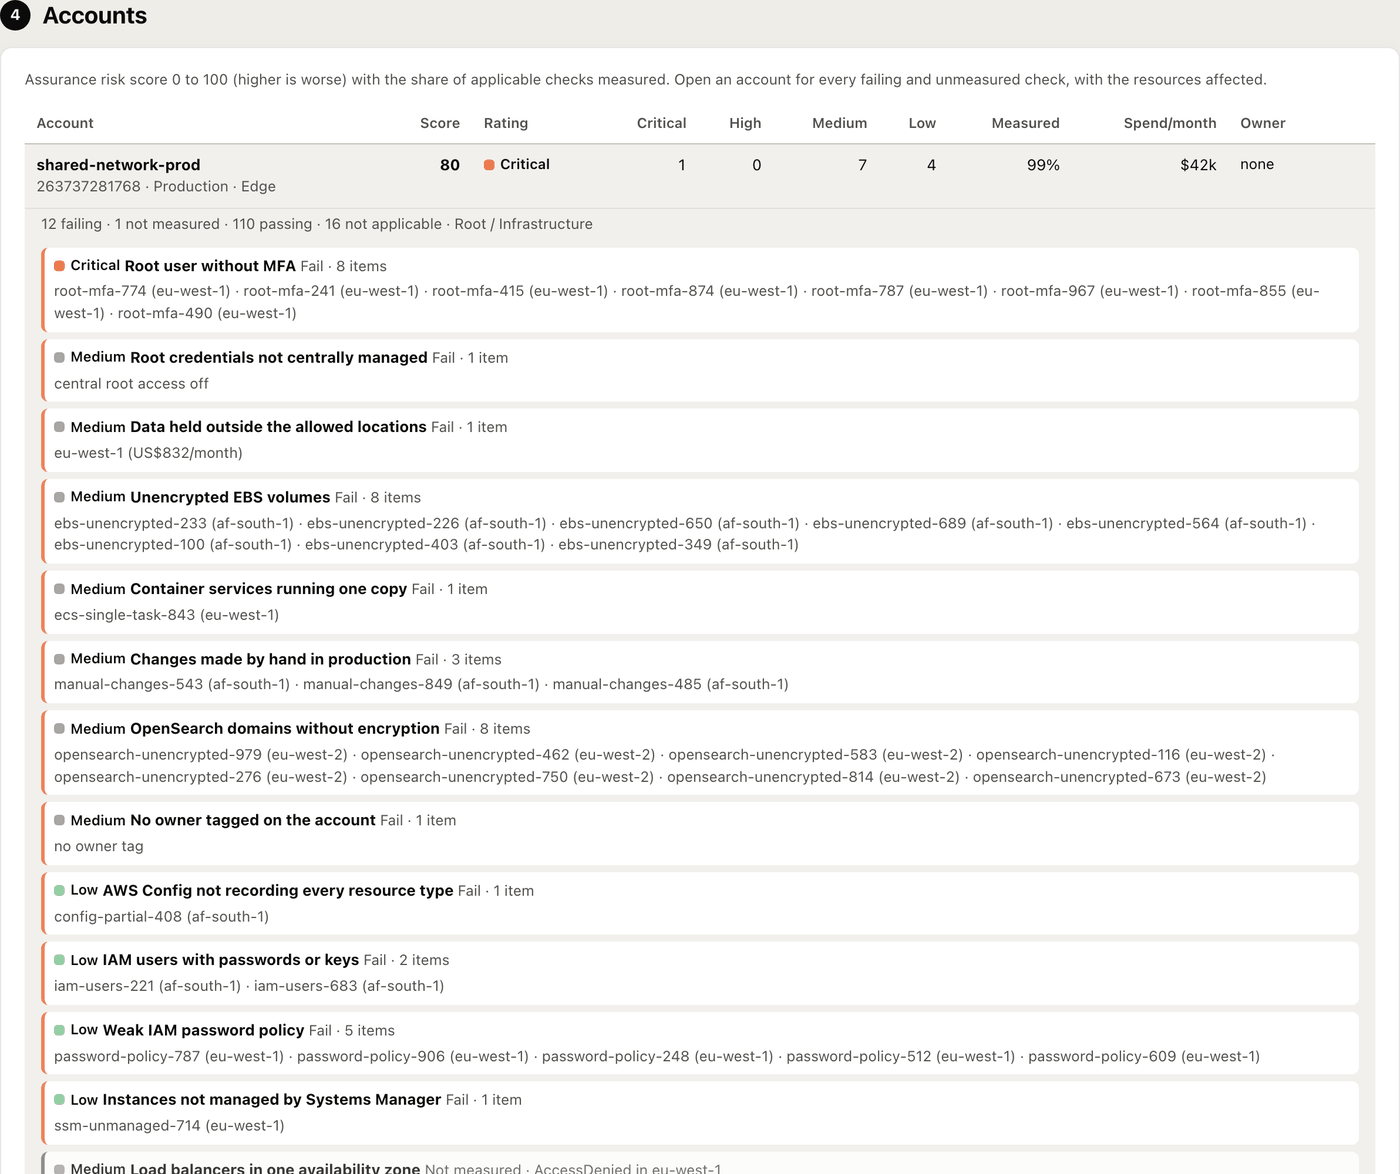Click the Owner column header
The image size is (1400, 1174).
point(1263,123)
